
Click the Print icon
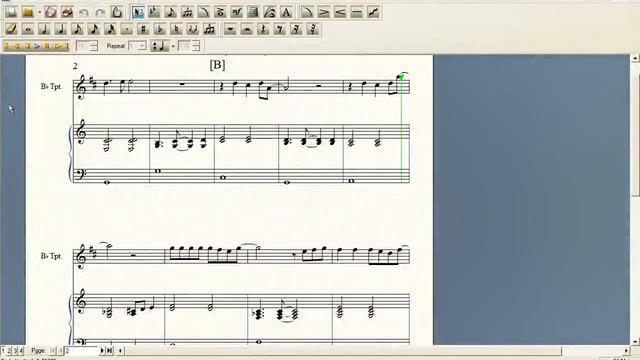67,12
